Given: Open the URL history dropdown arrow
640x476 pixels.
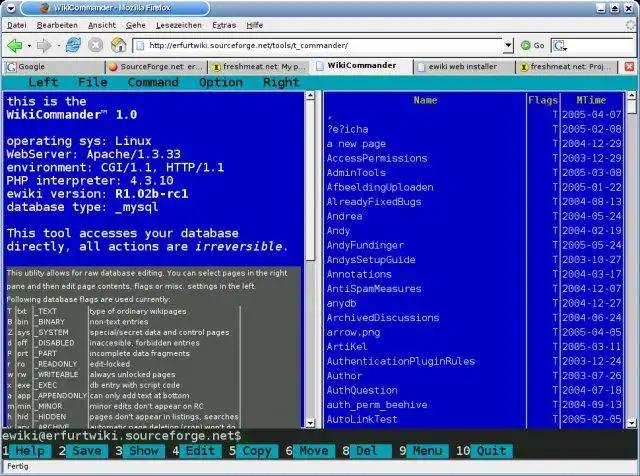Looking at the screenshot, I should (508, 45).
